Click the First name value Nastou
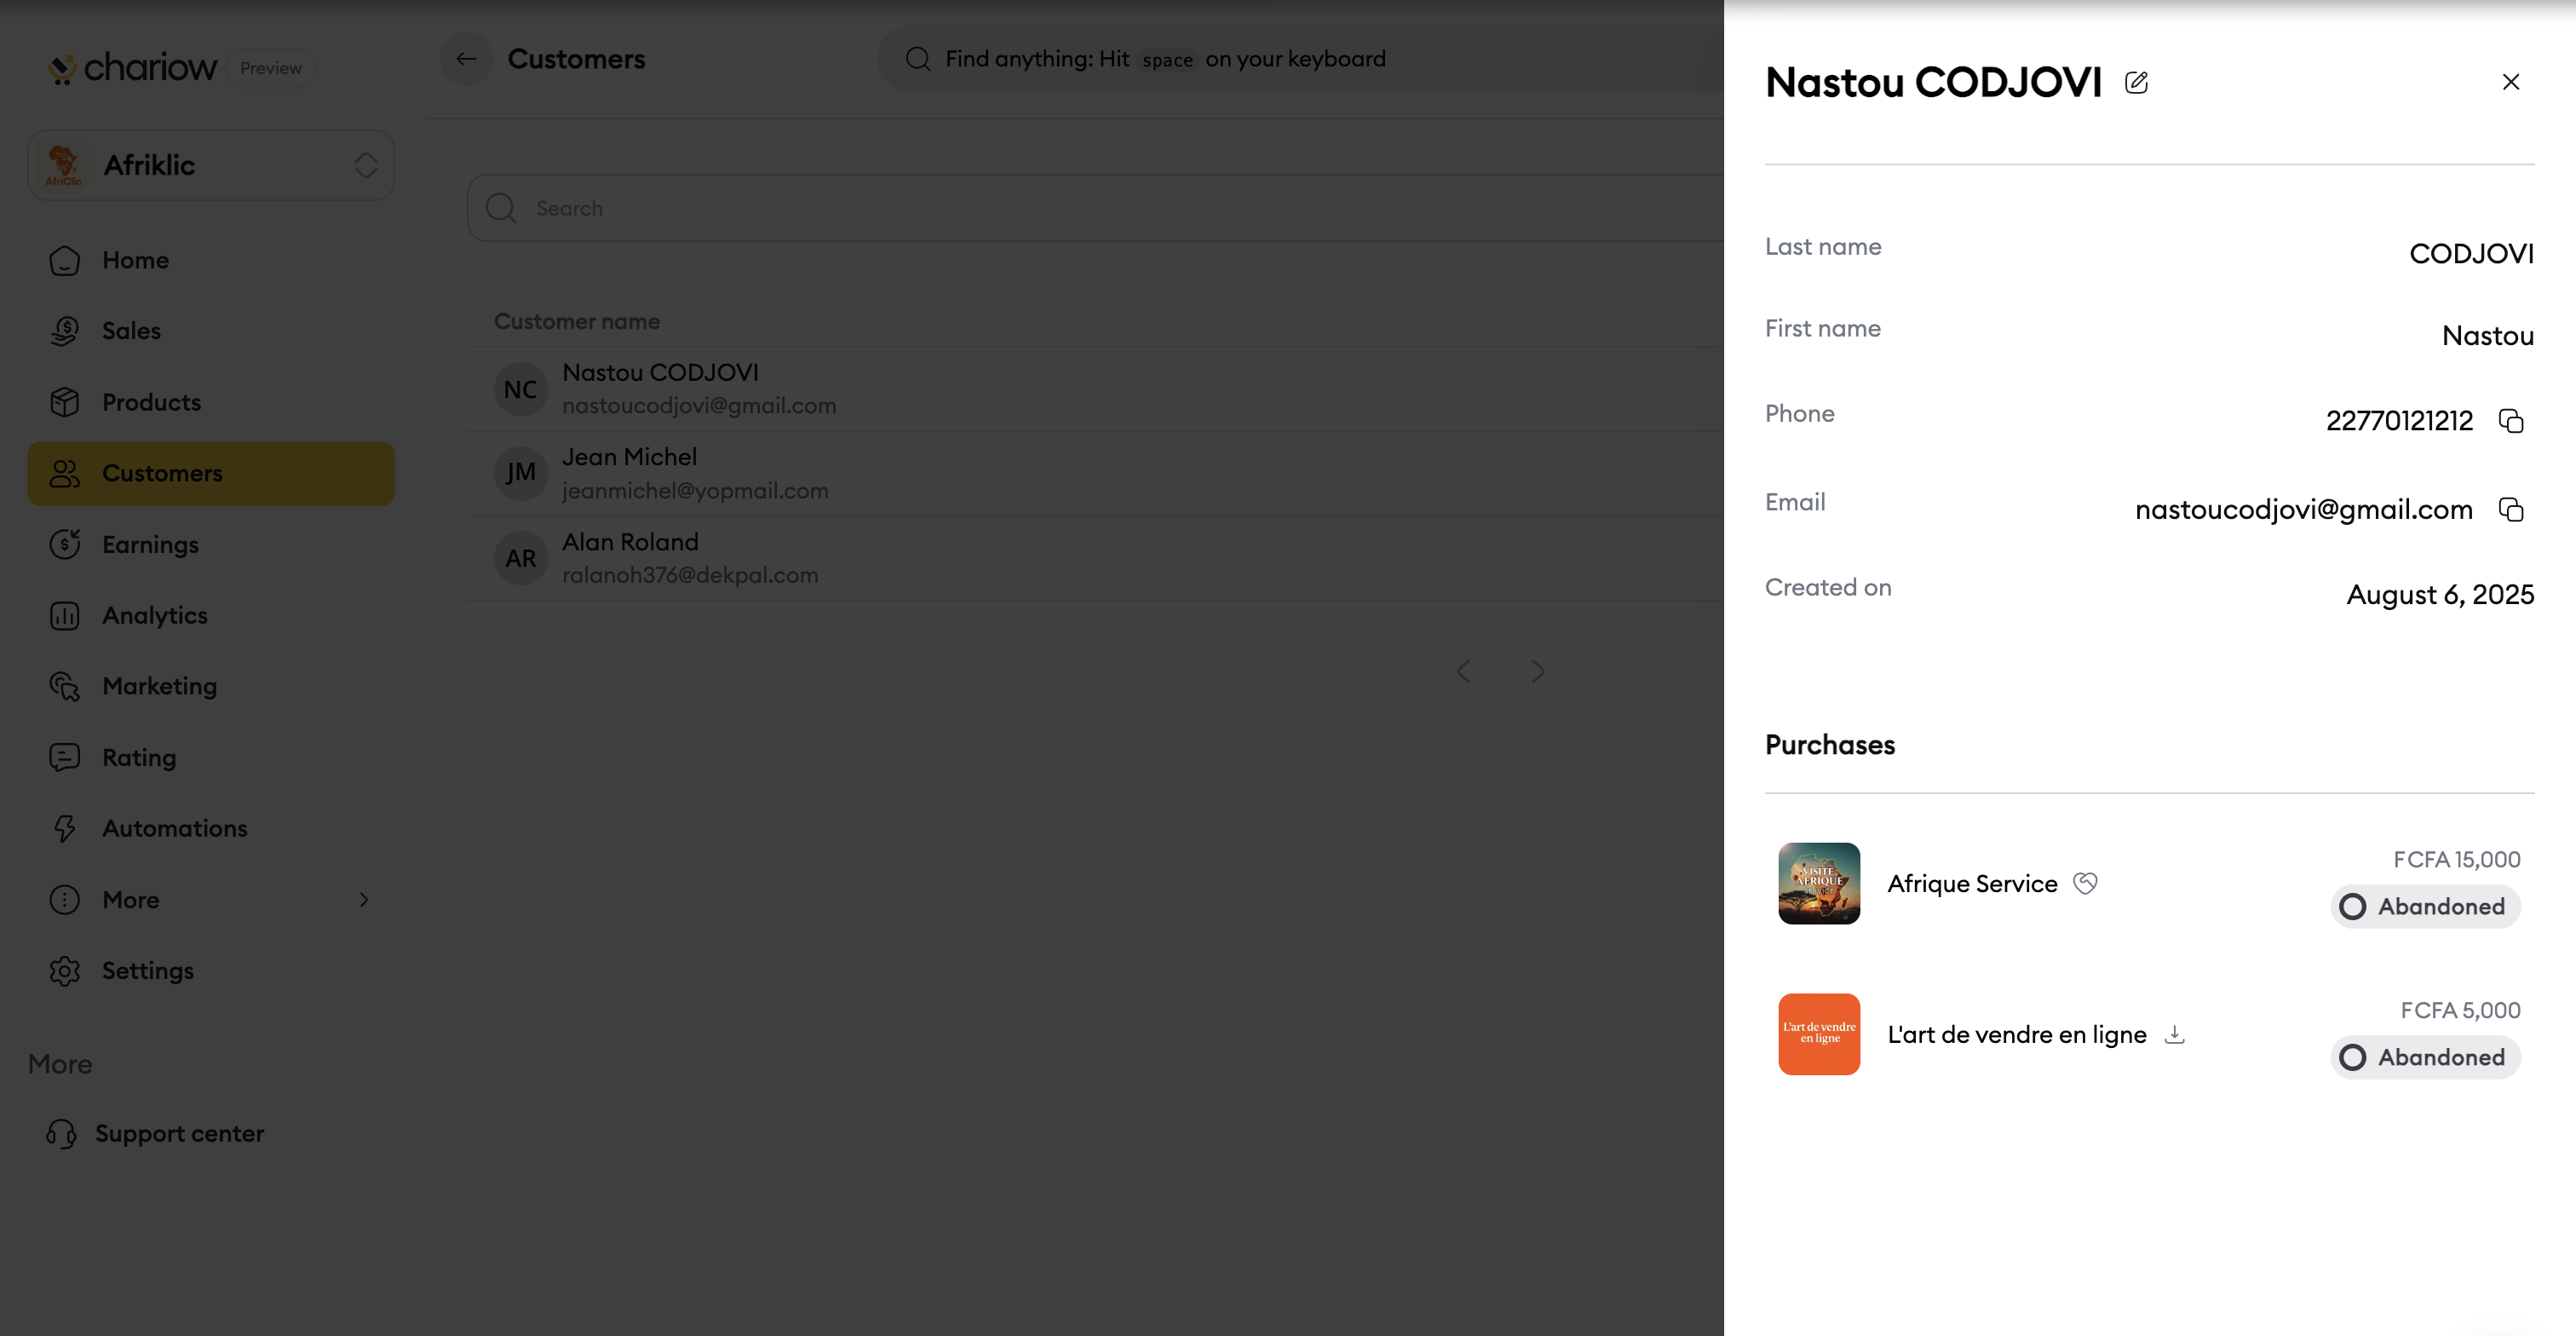 point(2487,336)
